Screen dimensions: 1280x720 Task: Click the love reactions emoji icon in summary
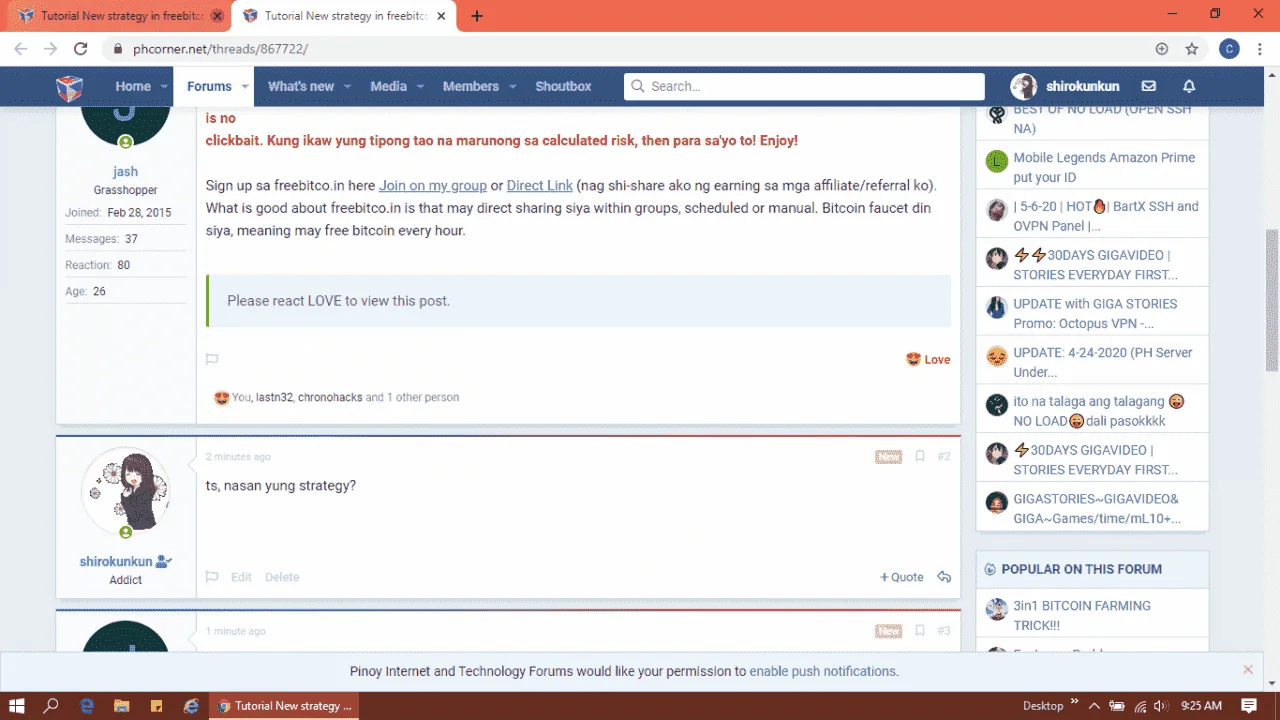point(221,397)
